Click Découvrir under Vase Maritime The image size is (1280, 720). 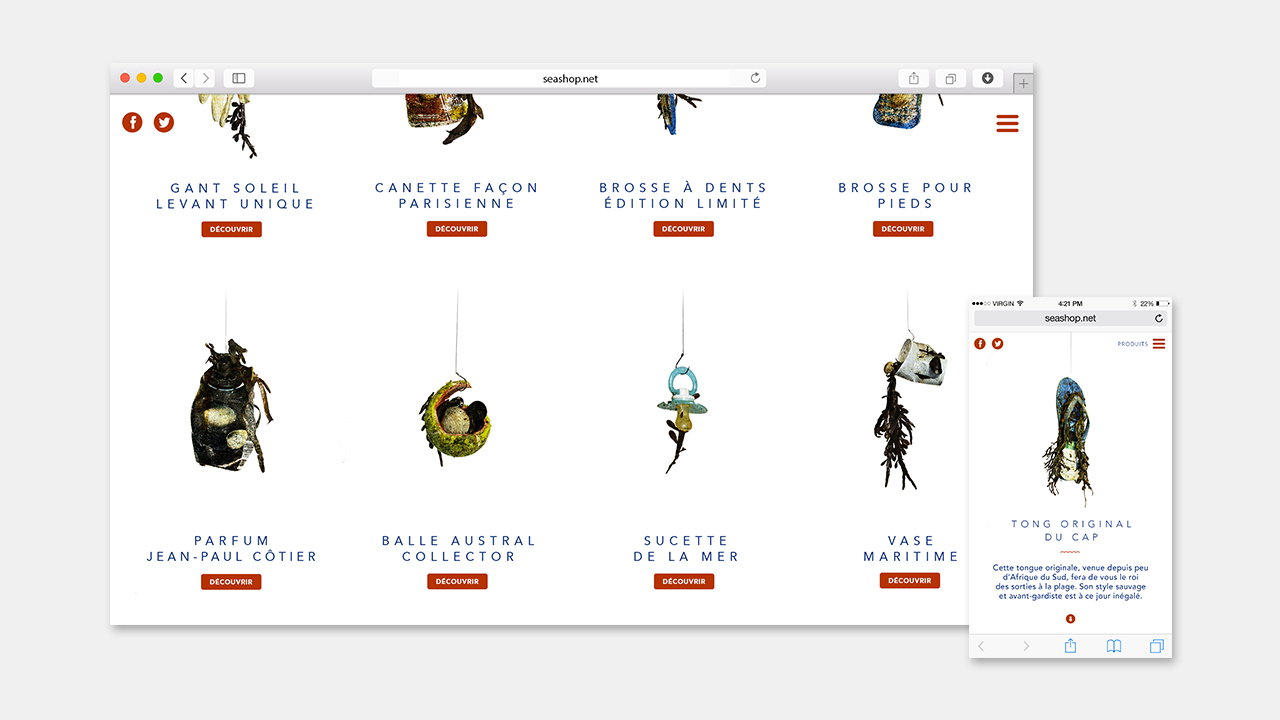[x=910, y=580]
